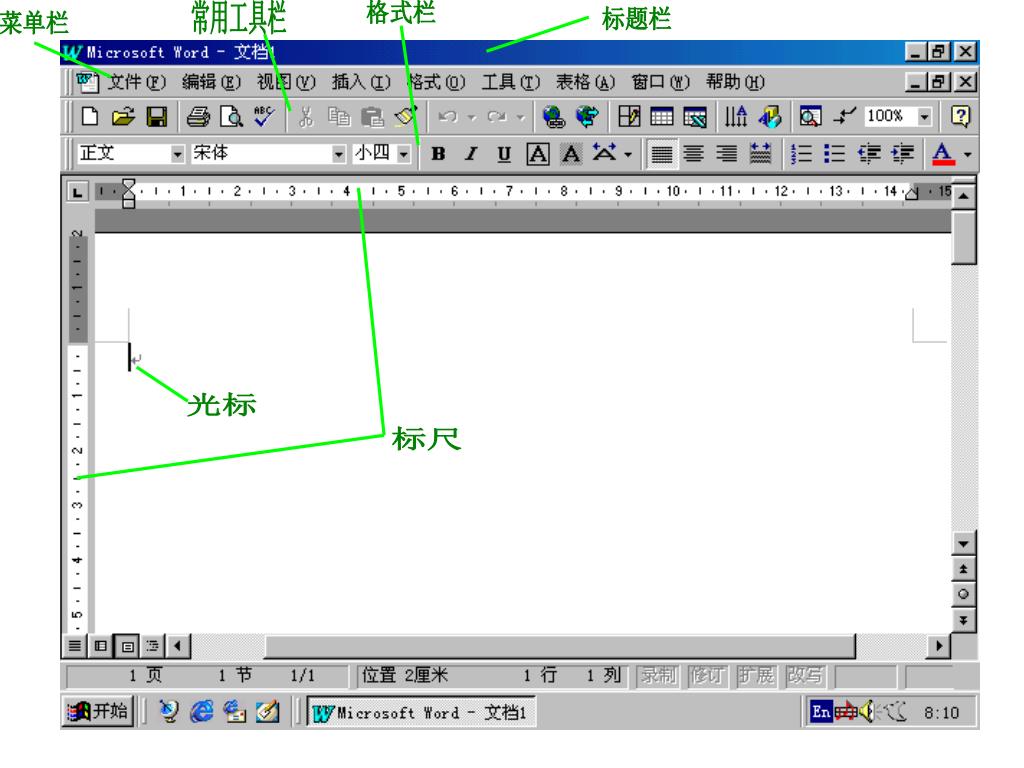The image size is (1024, 768).
Task: Open Tables and Borders tool
Action: (629, 117)
